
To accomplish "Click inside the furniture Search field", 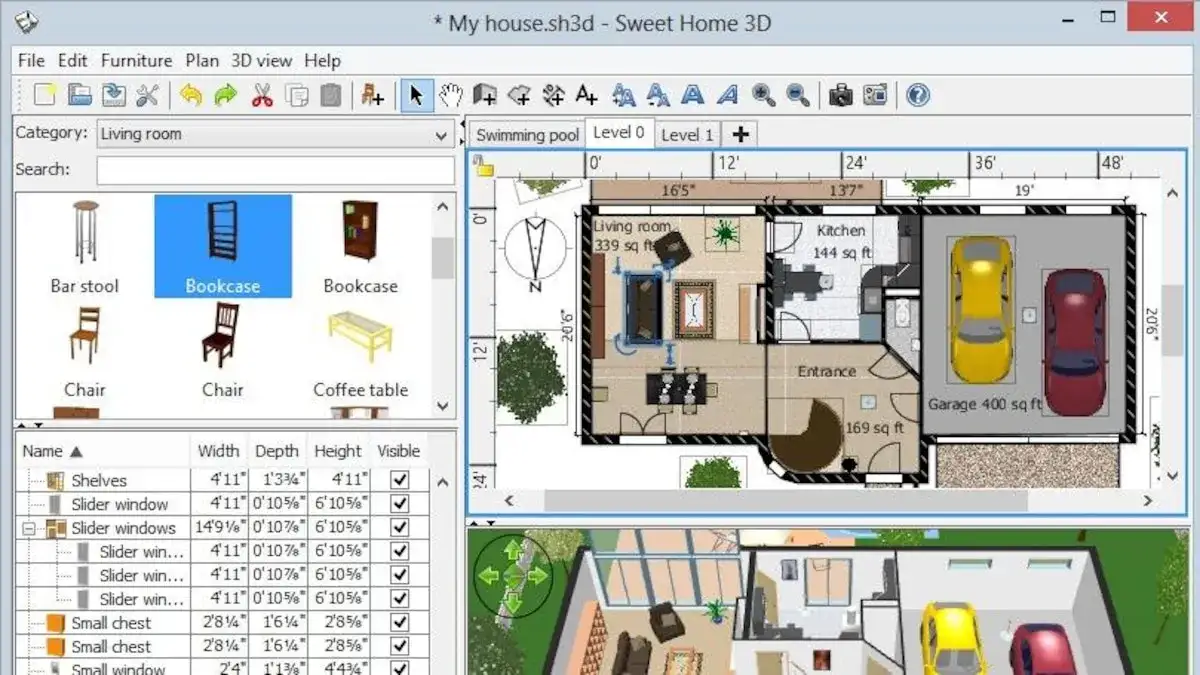I will (275, 170).
